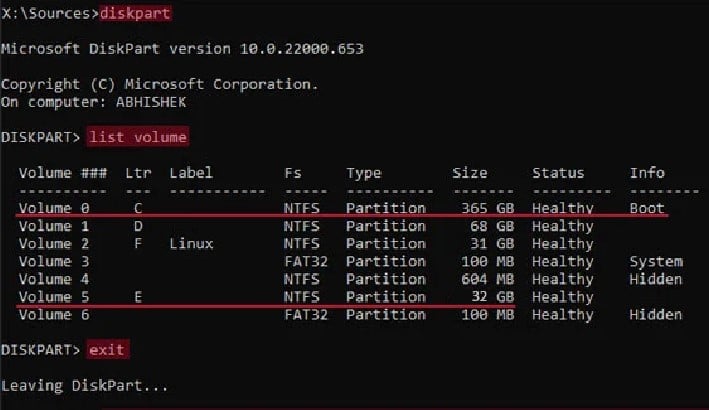The image size is (709, 410).
Task: Select the Volume 6 row label
Action: [54, 315]
